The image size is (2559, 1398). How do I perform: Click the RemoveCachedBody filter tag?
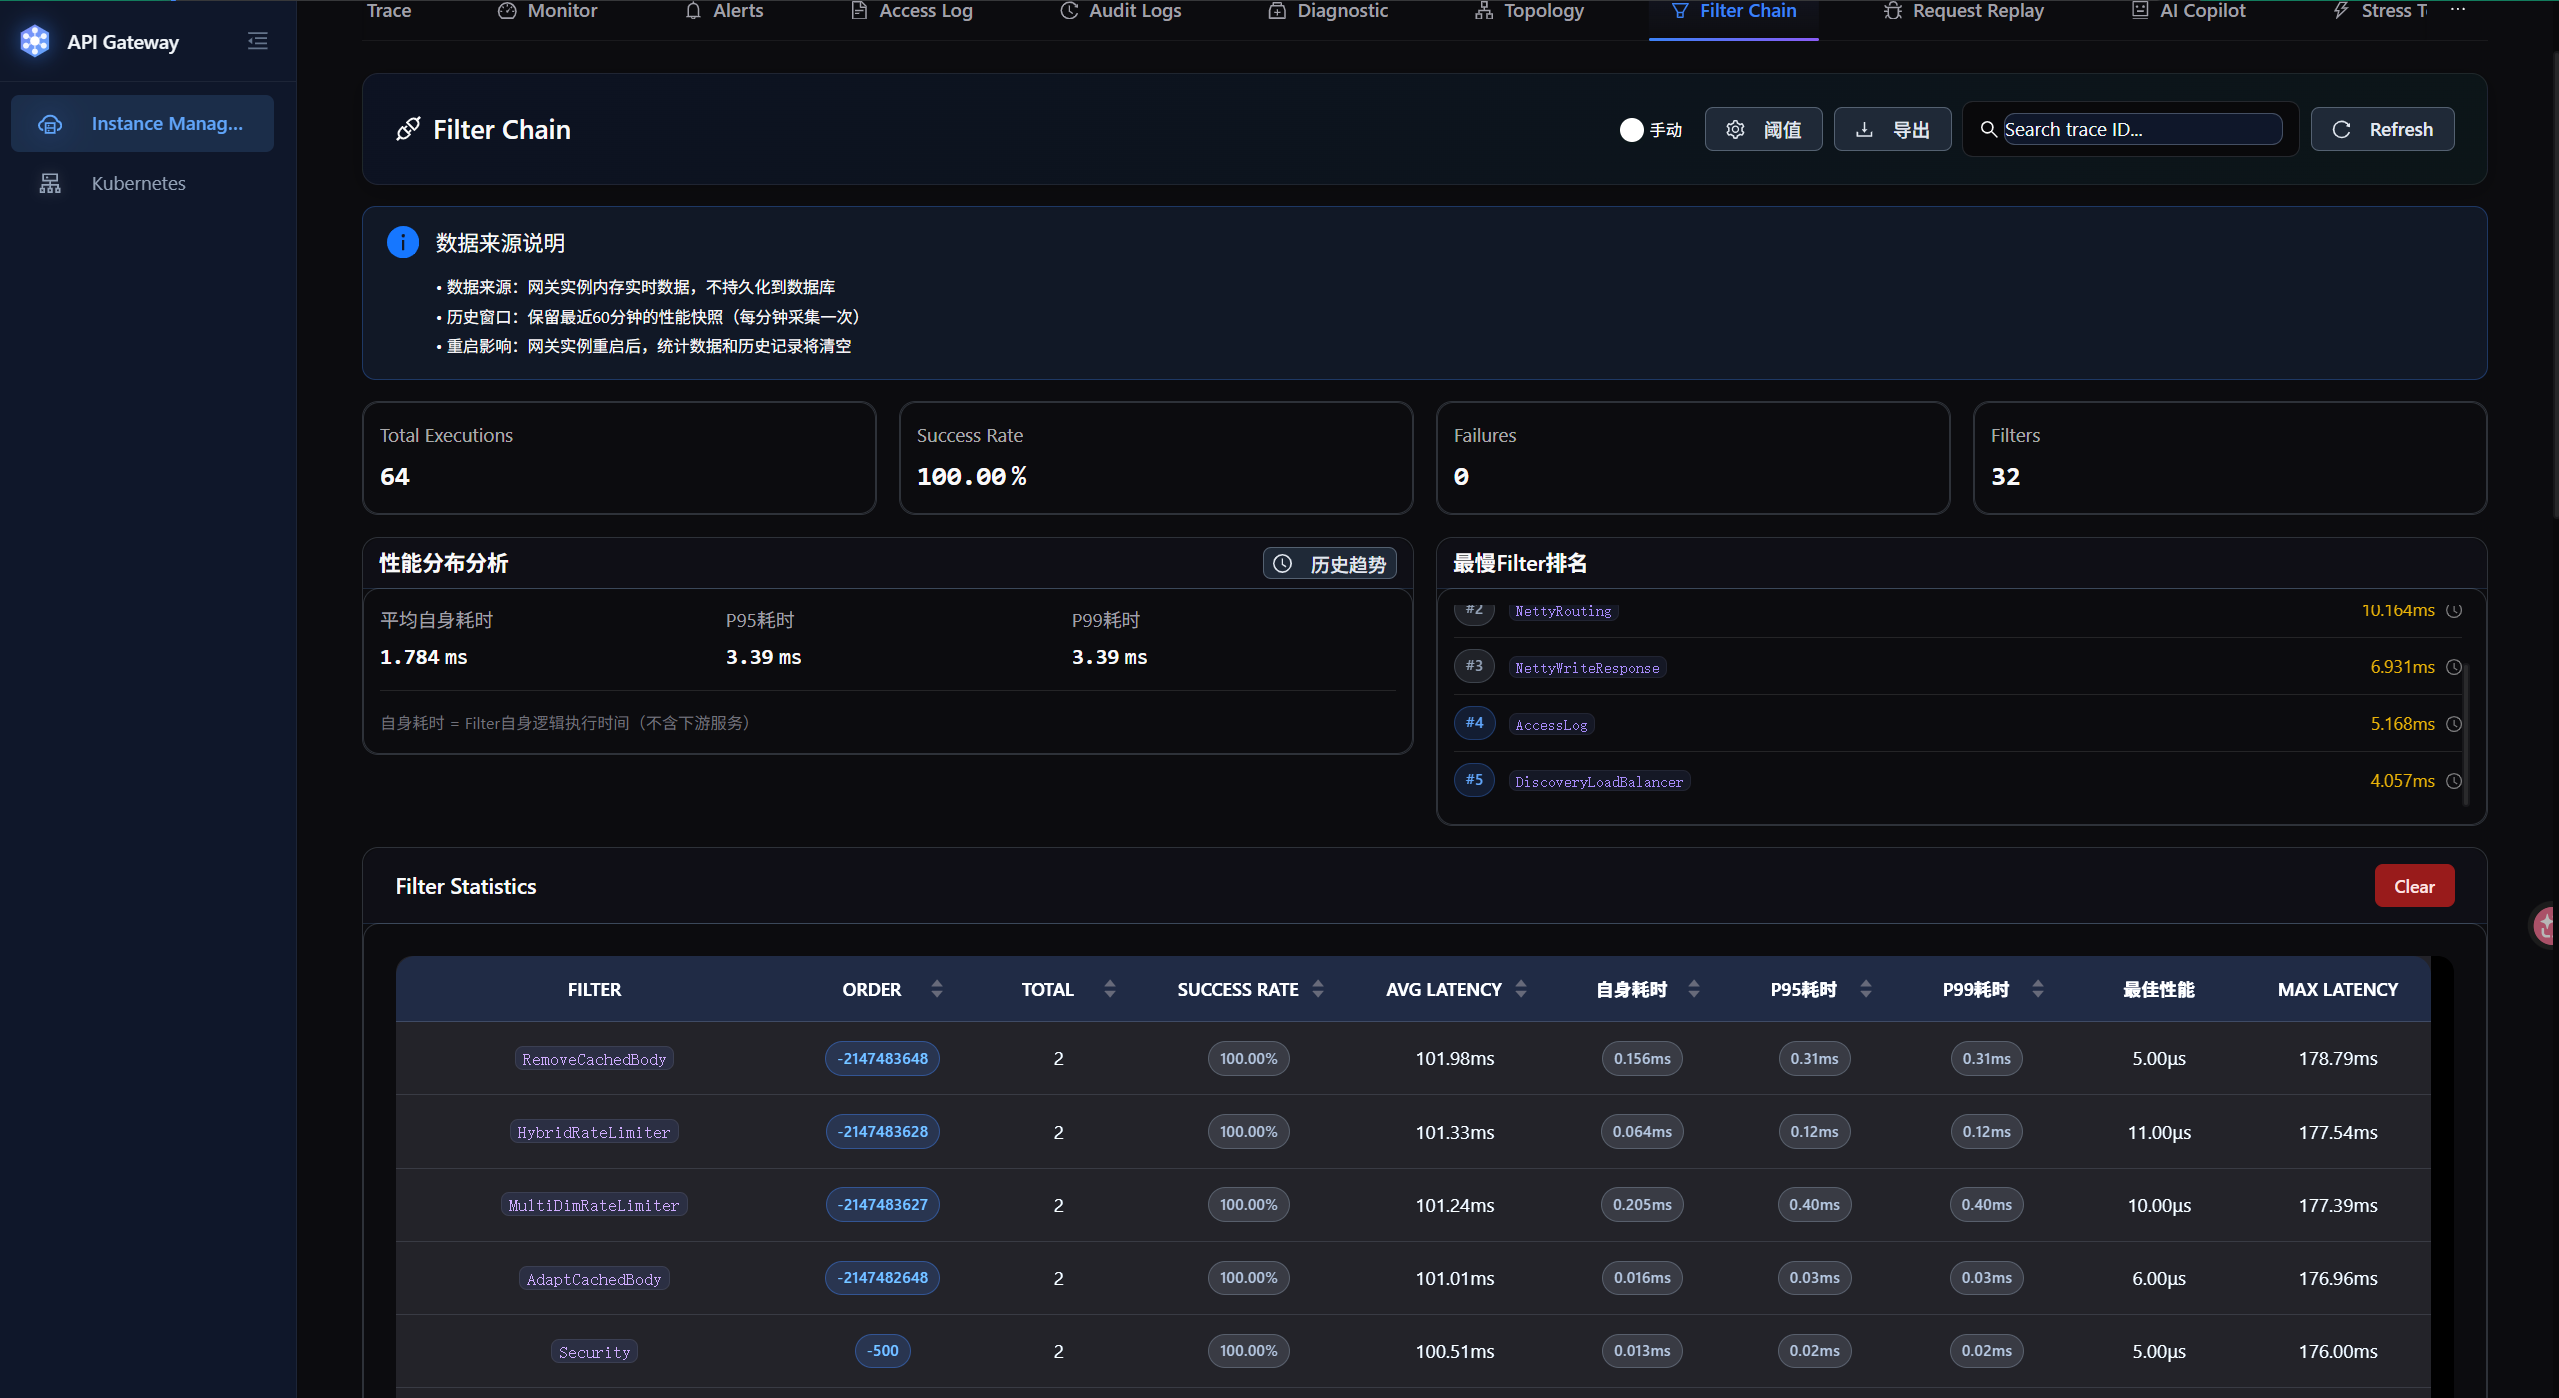click(594, 1059)
